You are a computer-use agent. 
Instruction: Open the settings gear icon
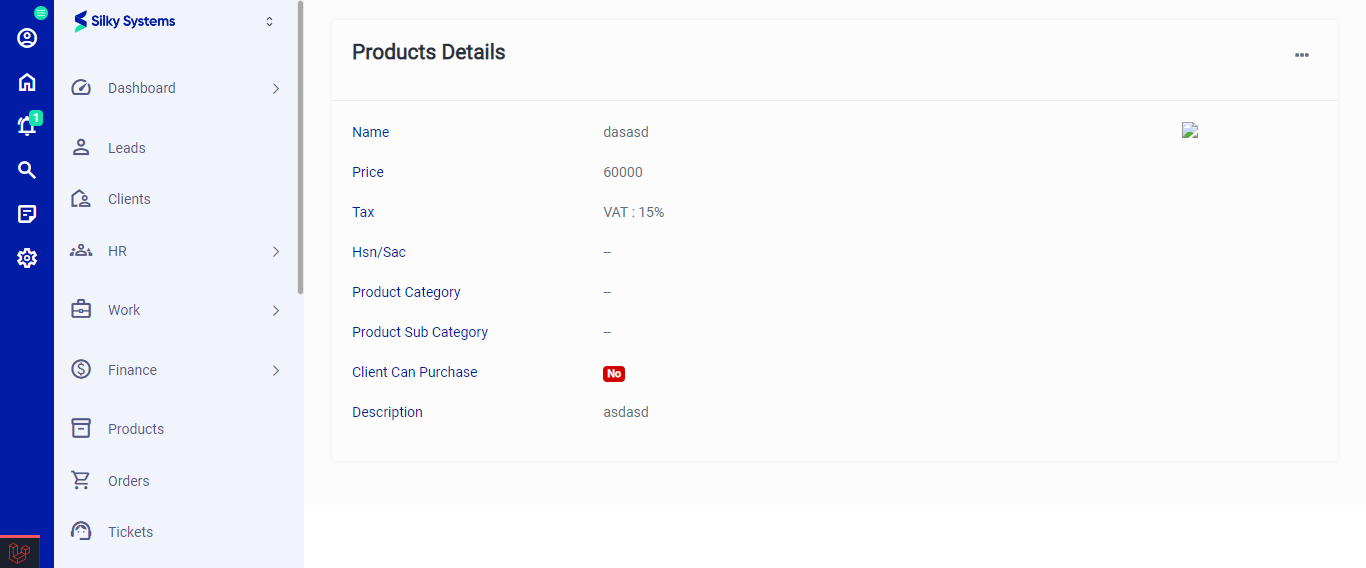27,258
